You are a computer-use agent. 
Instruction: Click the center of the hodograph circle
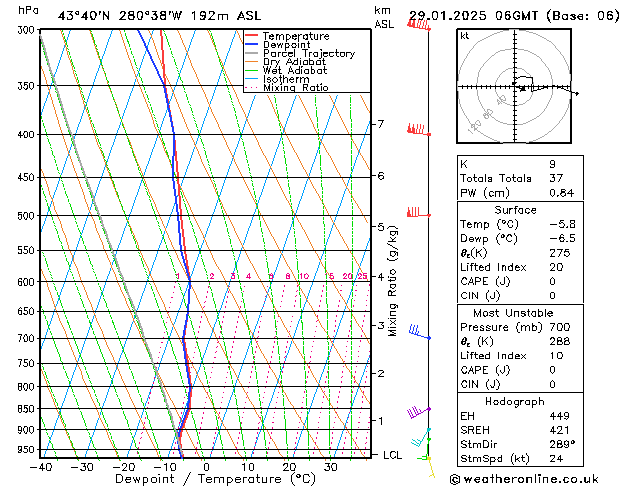517,88
